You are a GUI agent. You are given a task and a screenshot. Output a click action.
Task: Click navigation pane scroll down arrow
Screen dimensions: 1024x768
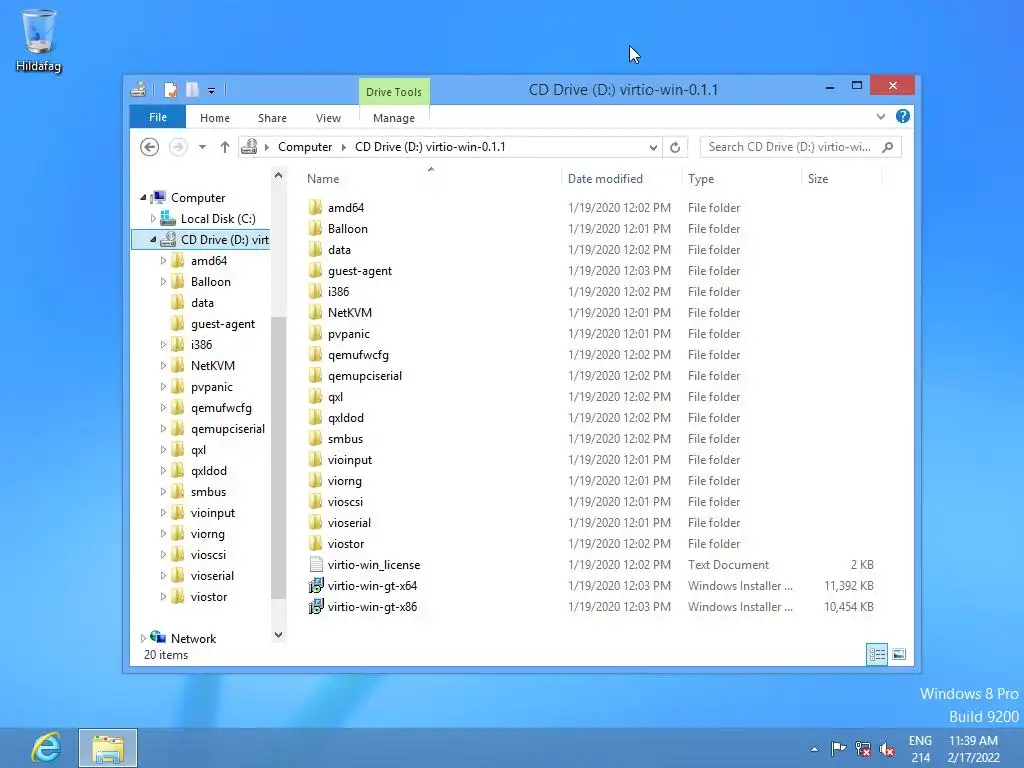(278, 635)
